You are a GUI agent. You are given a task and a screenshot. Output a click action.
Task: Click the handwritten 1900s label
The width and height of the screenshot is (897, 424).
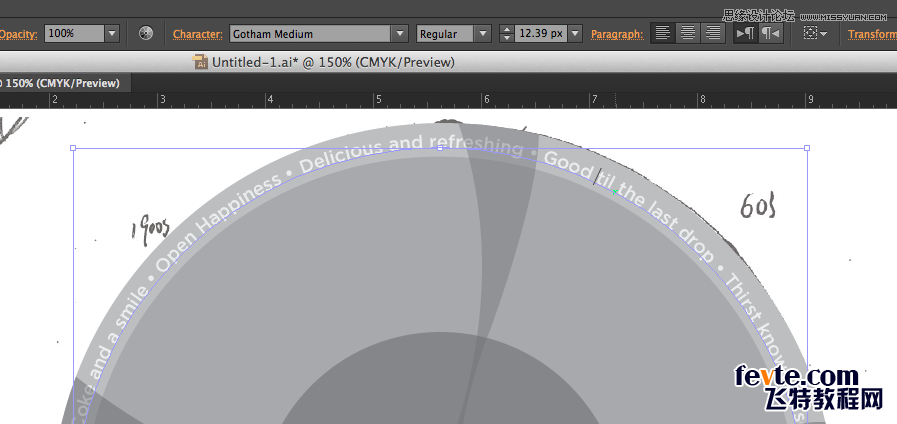151,231
